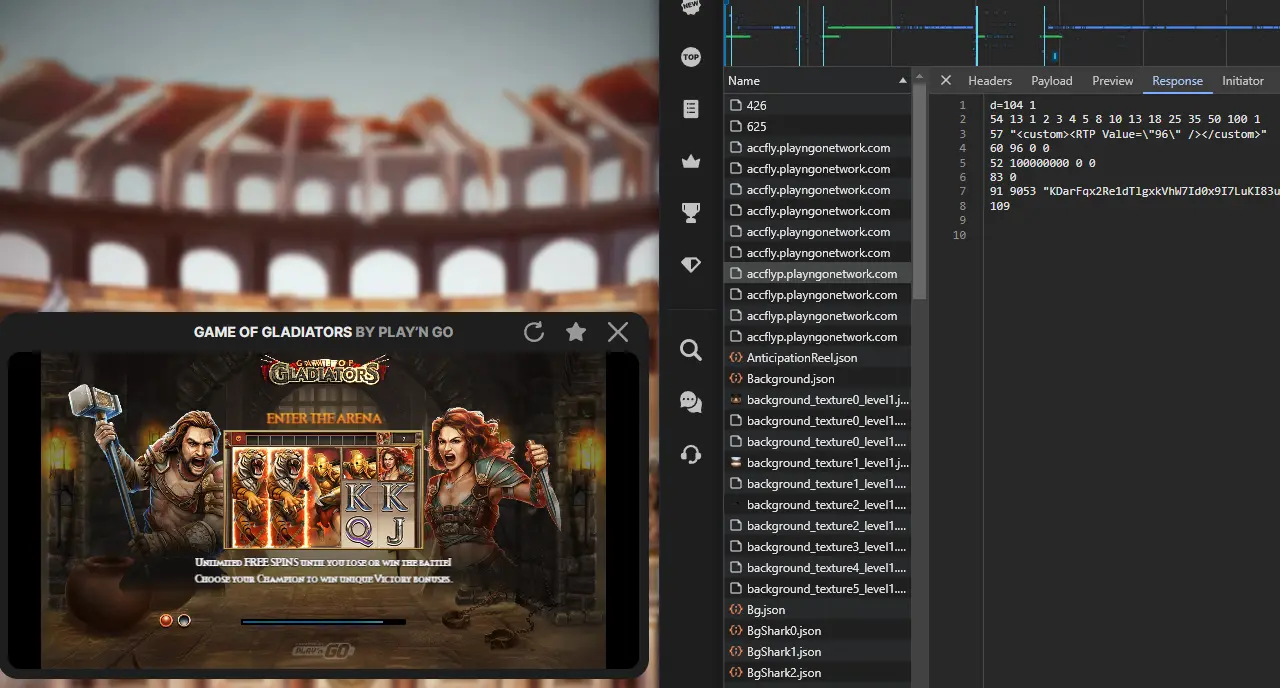Screen dimensions: 1280x688
Task: Click the 'GAME OF GLADIATORS BY PLAY'N GO' title
Action: coord(323,332)
